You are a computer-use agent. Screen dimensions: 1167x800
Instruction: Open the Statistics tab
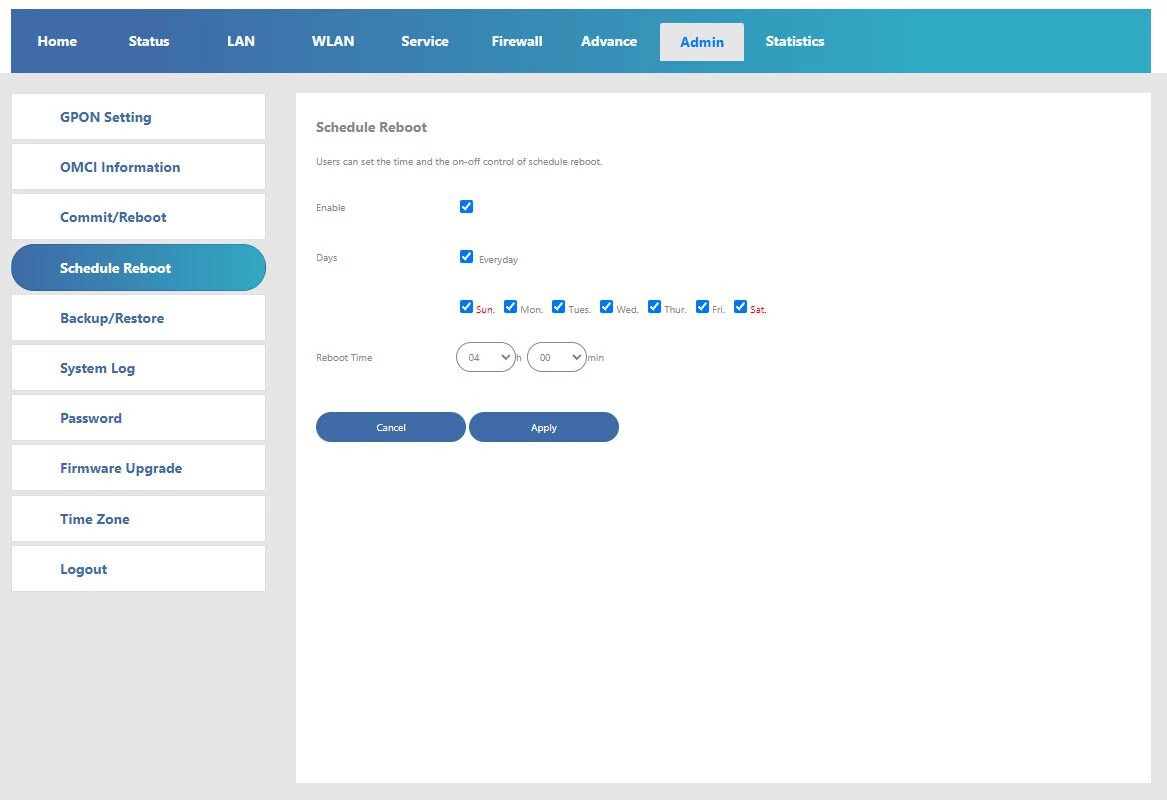[795, 41]
